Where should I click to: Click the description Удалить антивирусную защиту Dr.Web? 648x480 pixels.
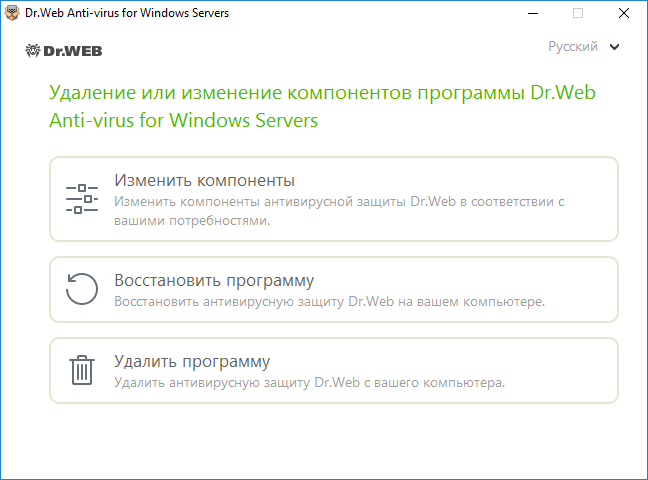pyautogui.click(x=310, y=382)
